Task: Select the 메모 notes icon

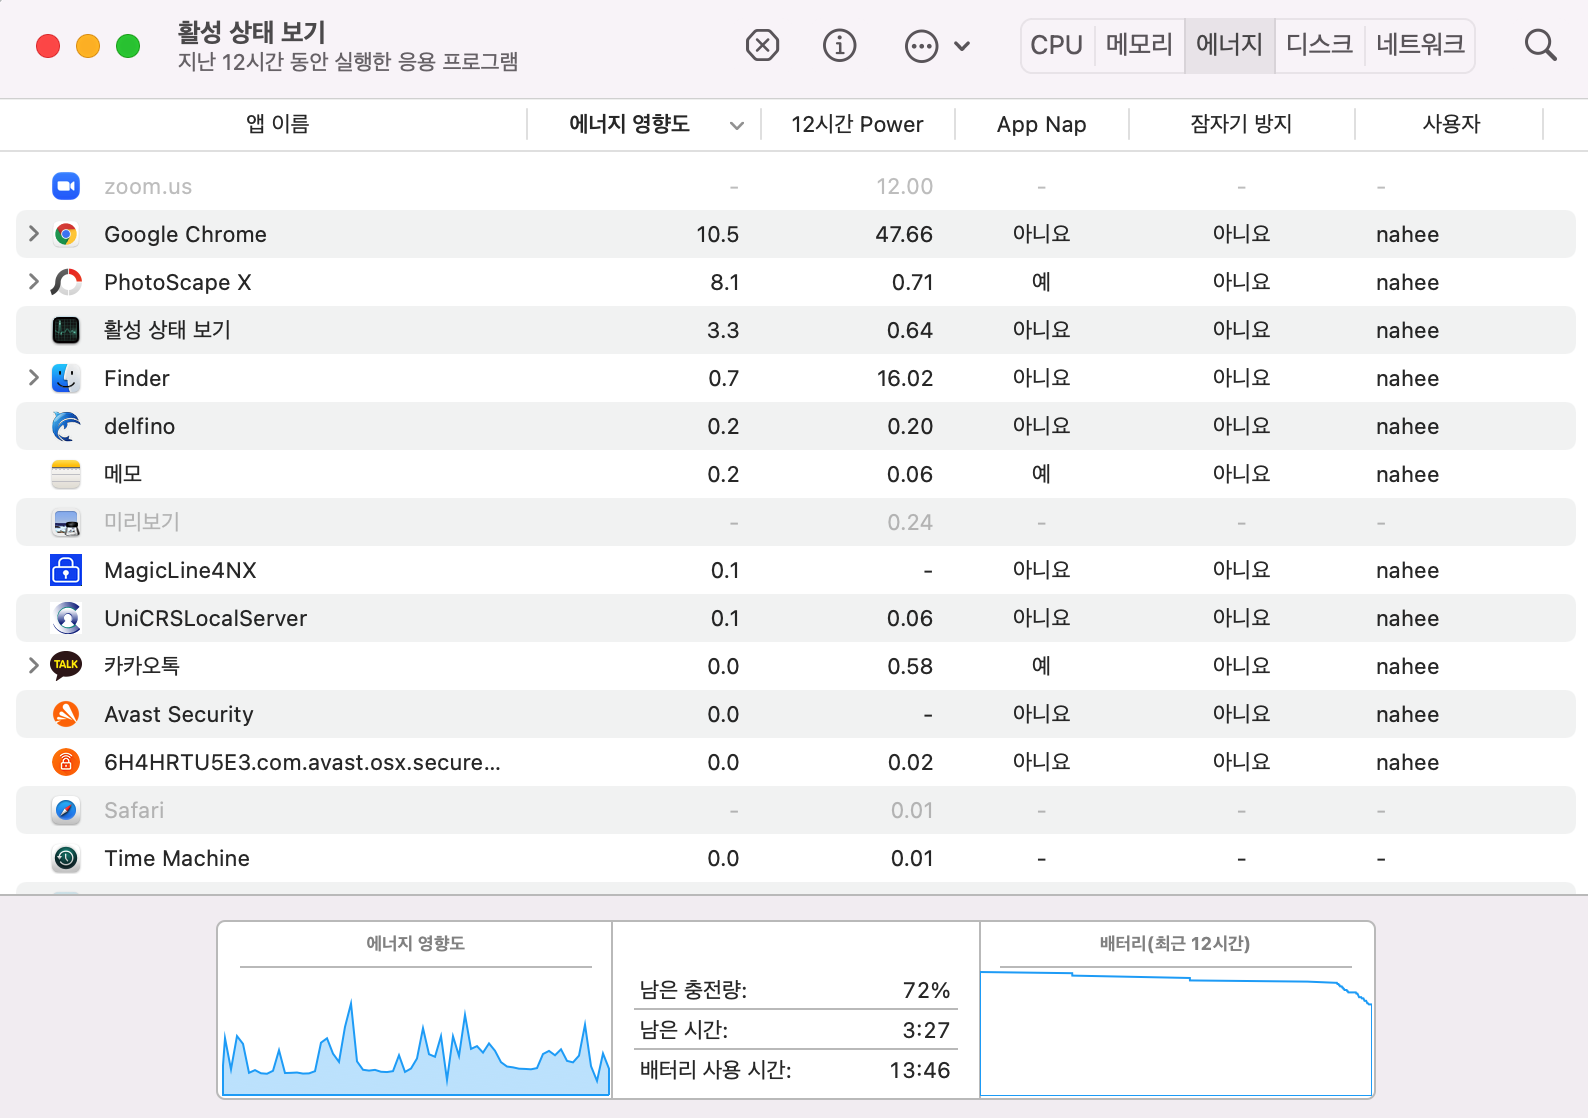Action: click(66, 474)
